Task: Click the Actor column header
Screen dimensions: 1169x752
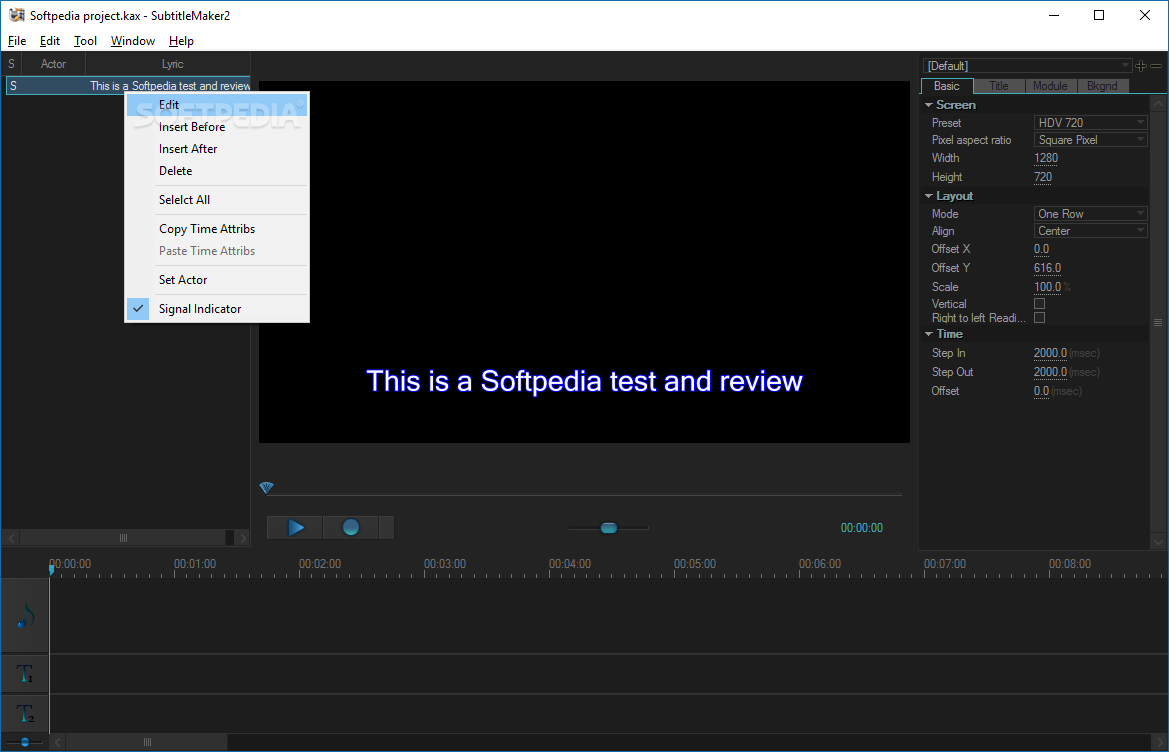Action: [x=53, y=64]
